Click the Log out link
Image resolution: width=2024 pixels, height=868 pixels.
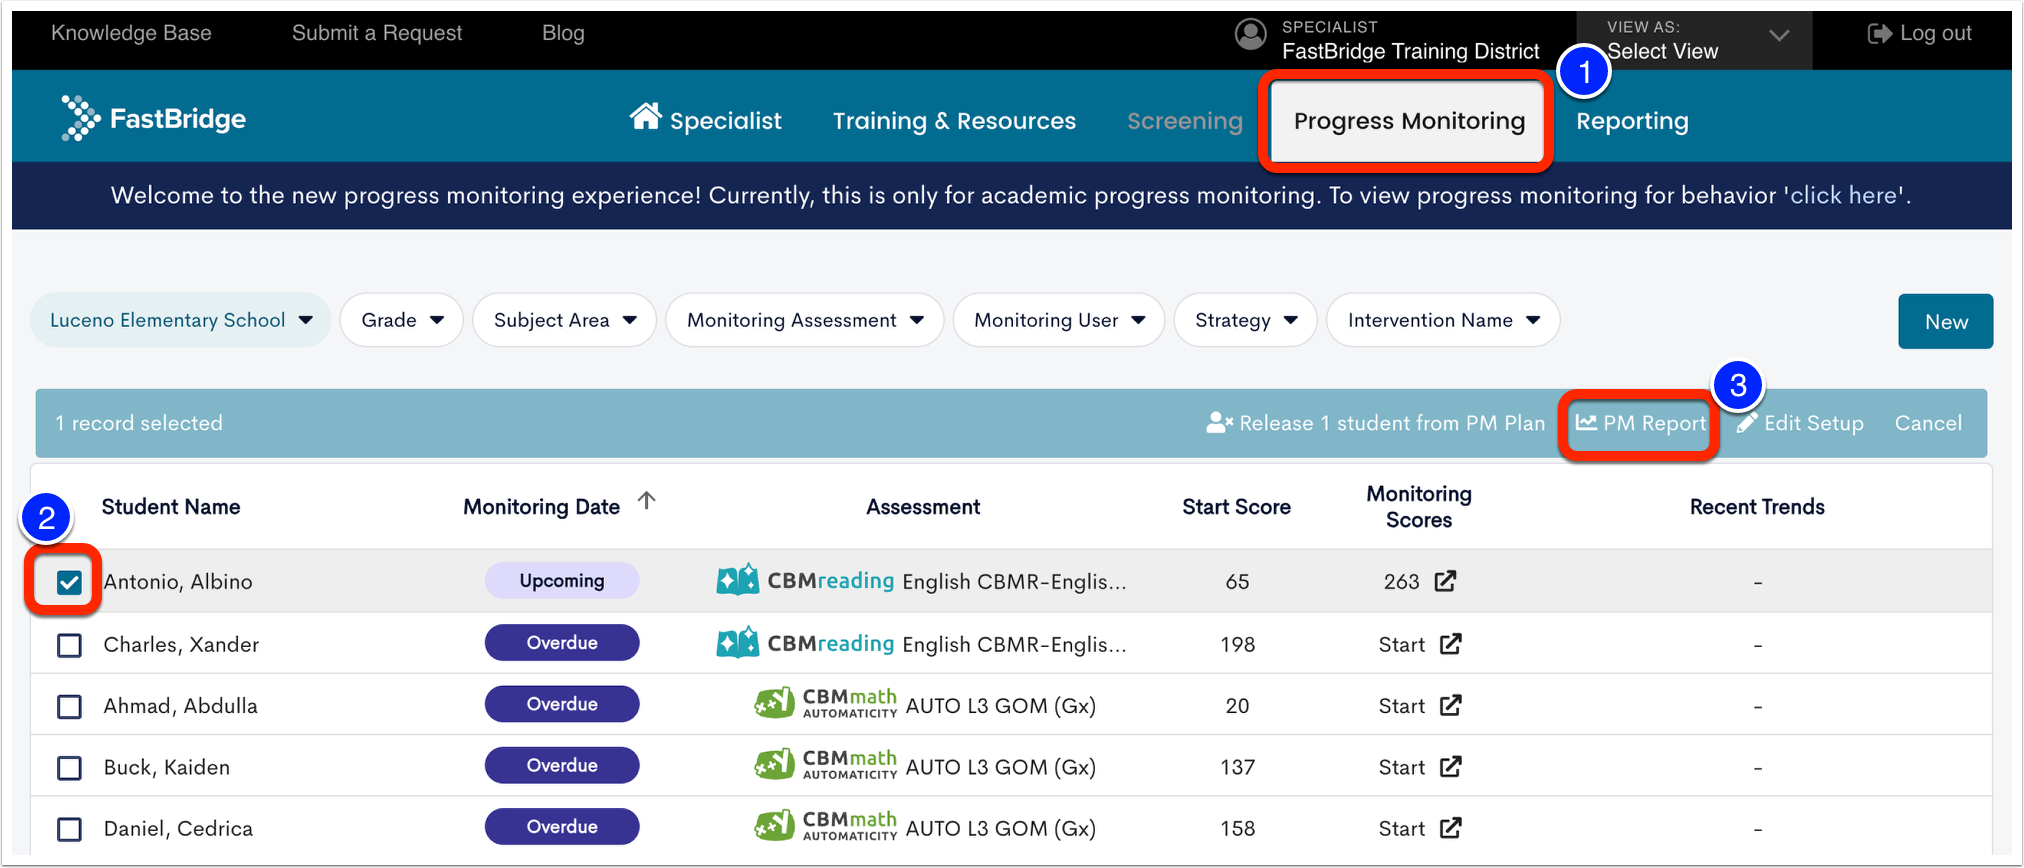pos(1920,34)
